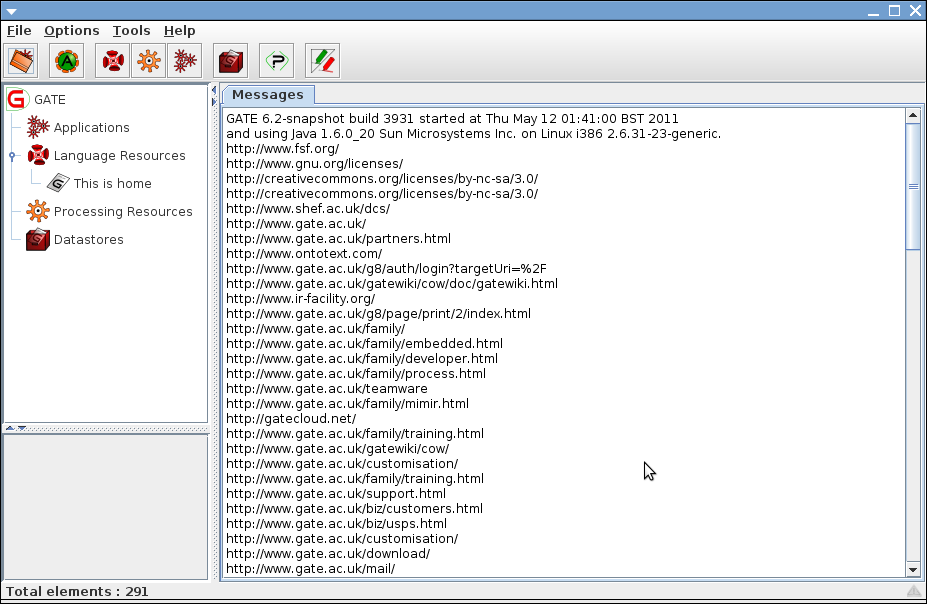The height and width of the screenshot is (604, 927).
Task: Click the manage CREOLE plugins toolbar icon
Action: 277,60
